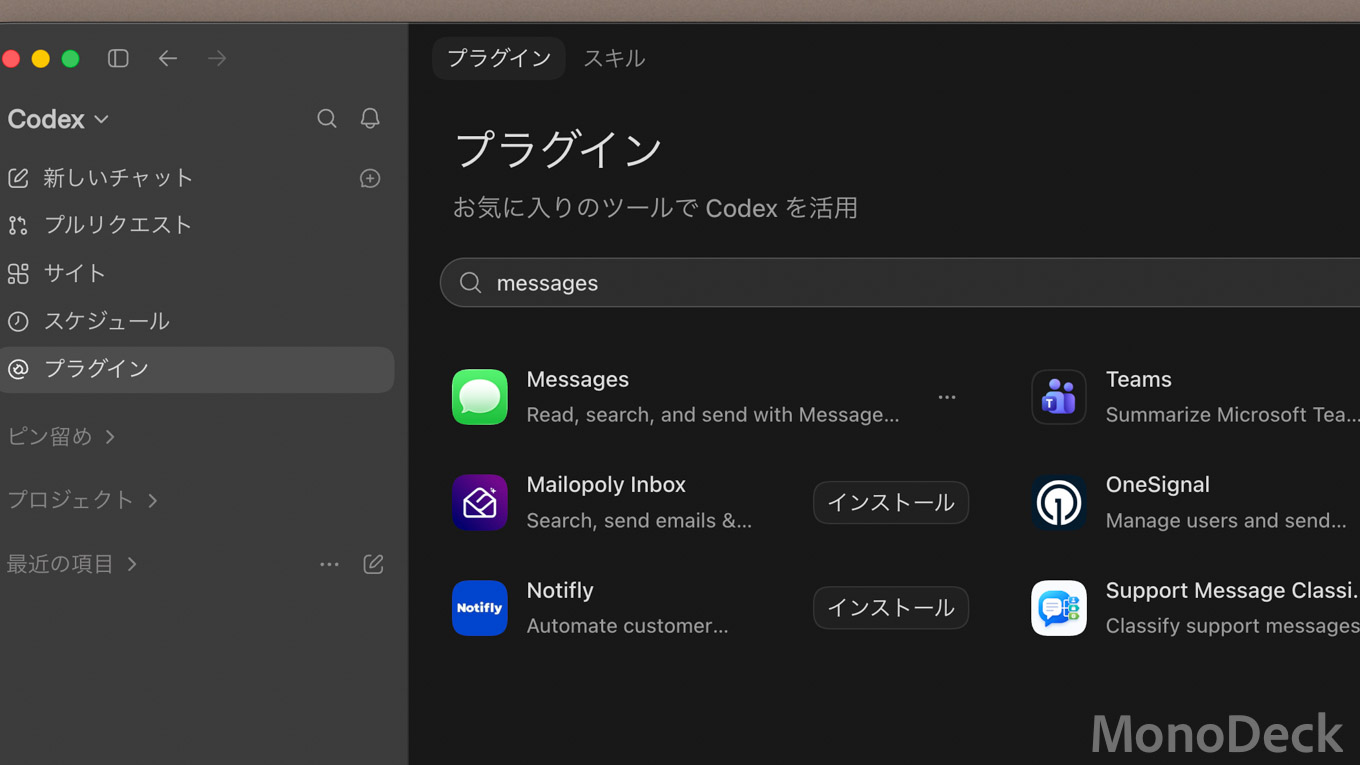Open the Mailopoly Inbox plugin title
1360x765 pixels.
tap(606, 485)
